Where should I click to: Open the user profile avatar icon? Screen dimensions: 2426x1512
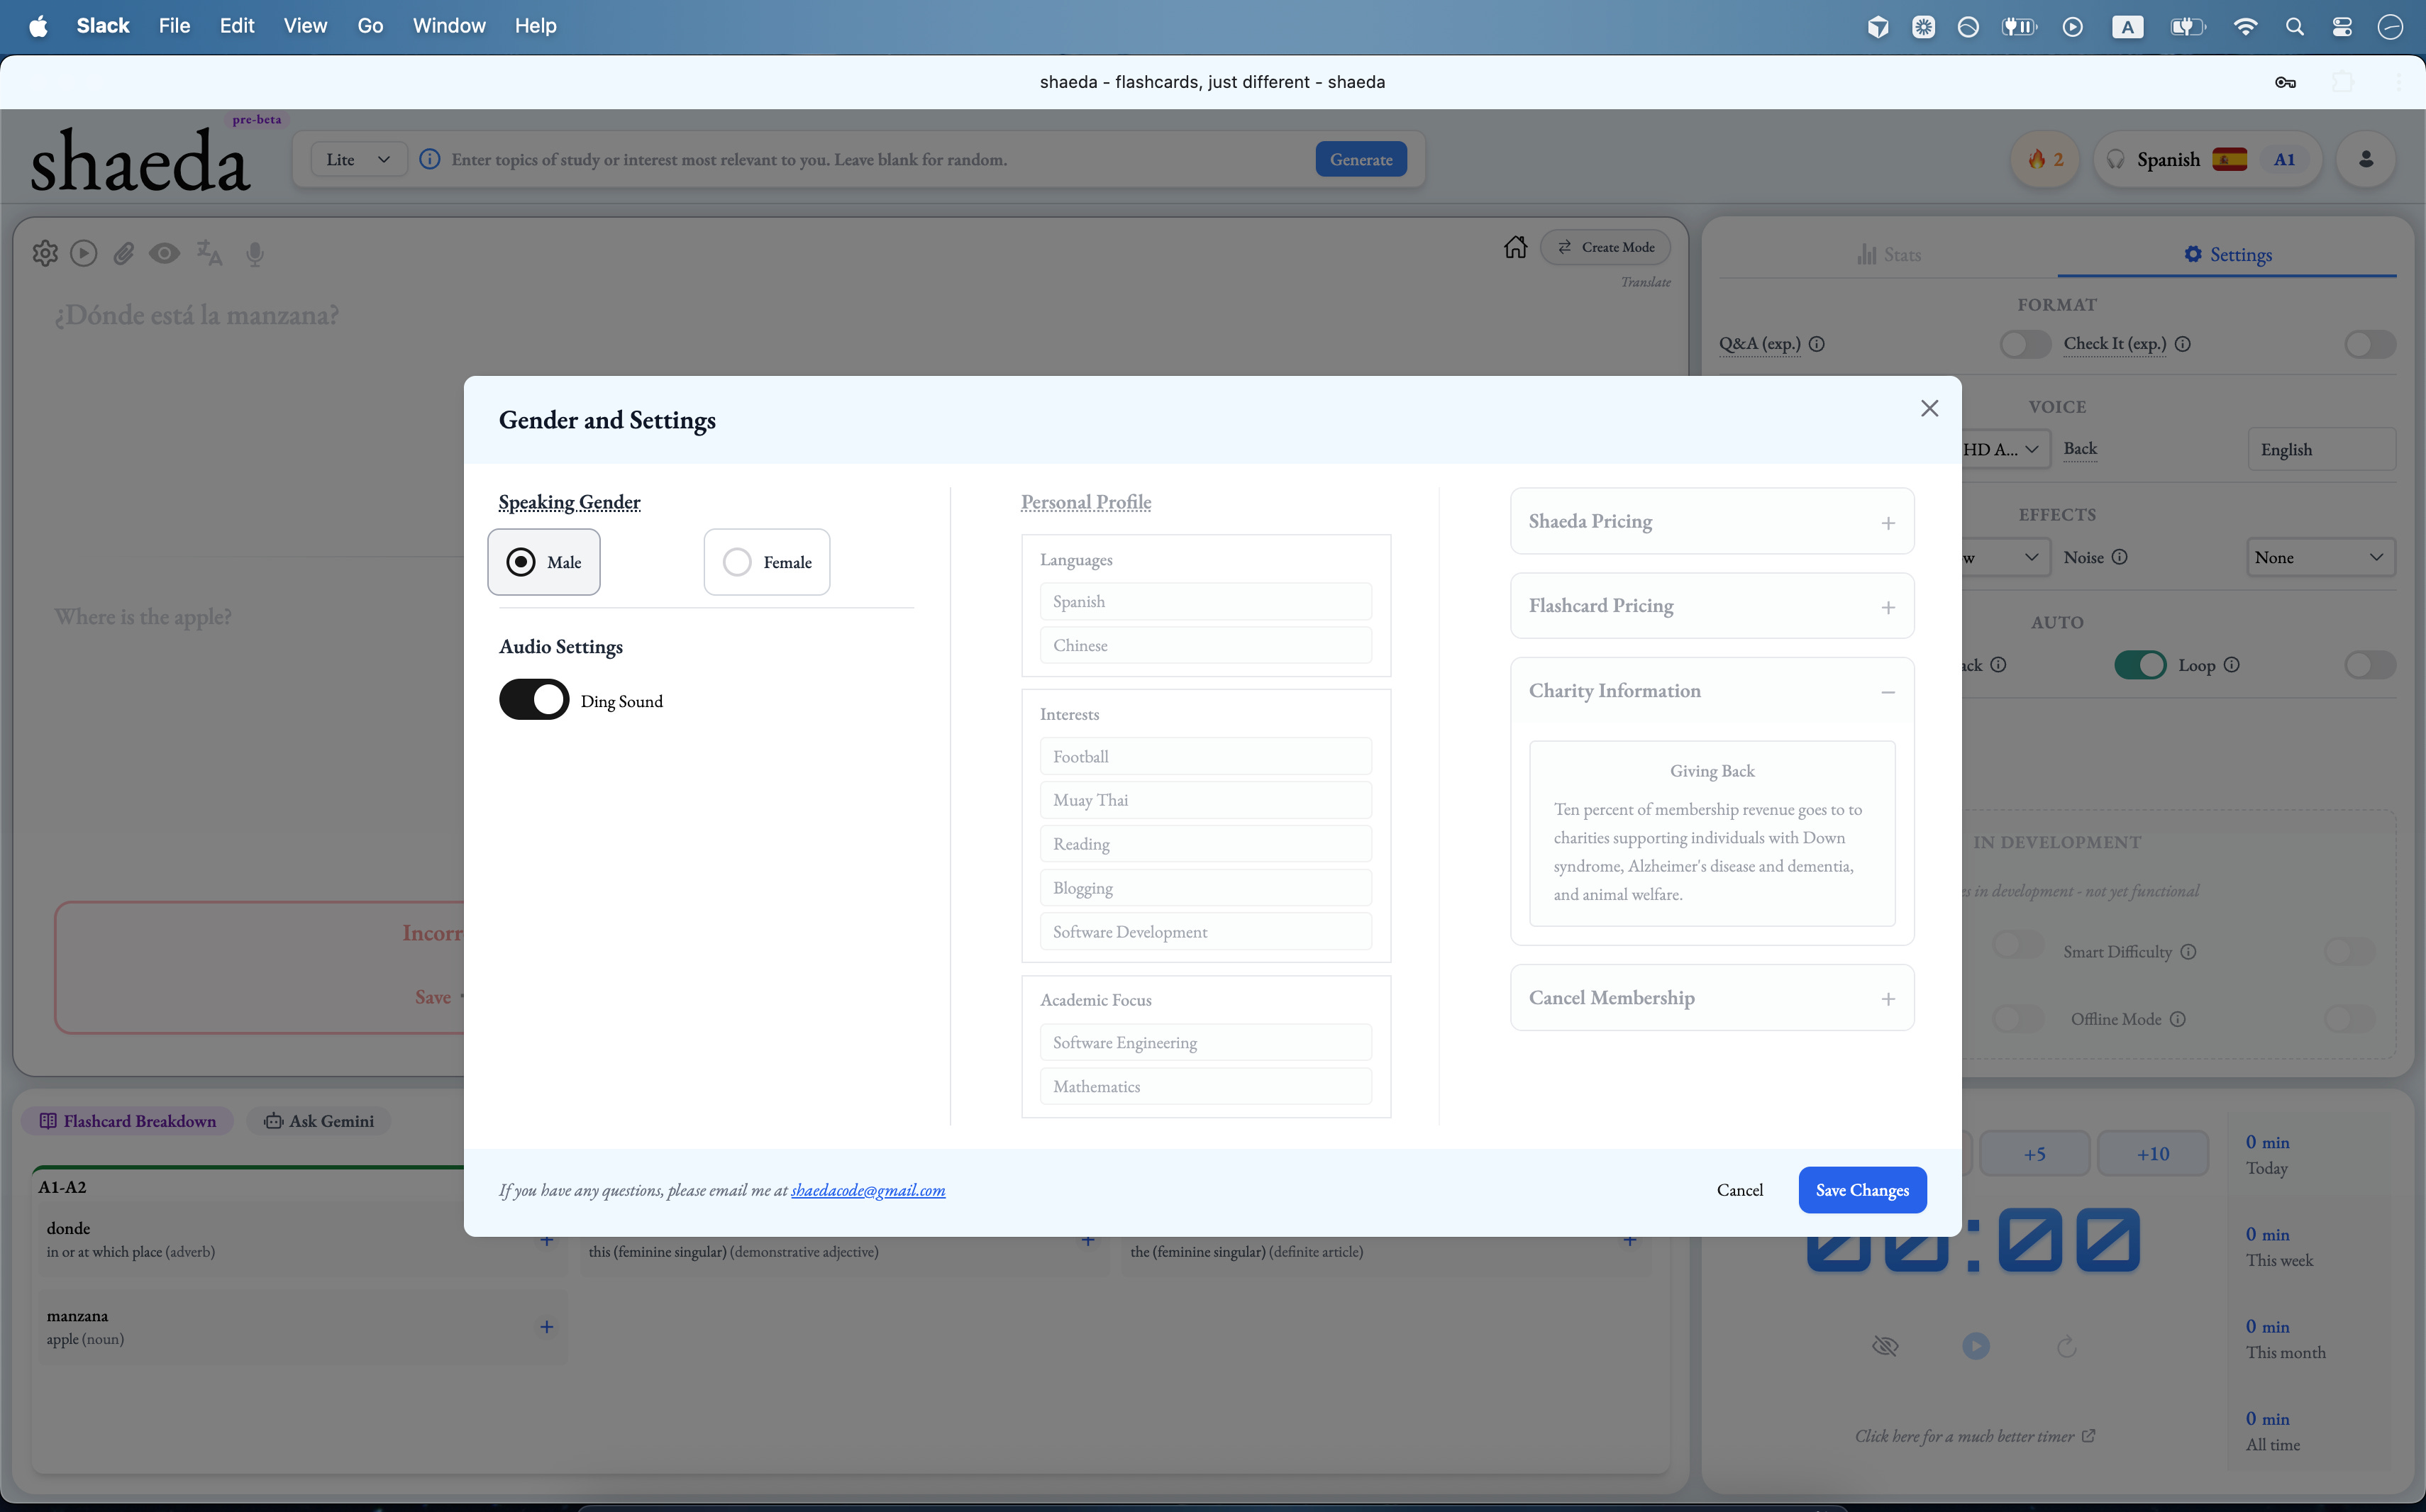pyautogui.click(x=2365, y=159)
